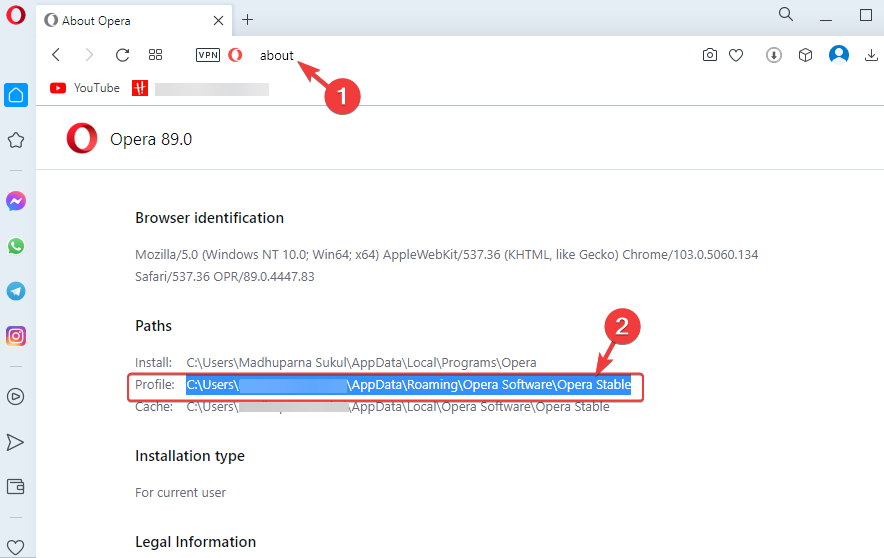Open the Opera main menu logo
Screen dimensions: 884x558
tap(16, 15)
